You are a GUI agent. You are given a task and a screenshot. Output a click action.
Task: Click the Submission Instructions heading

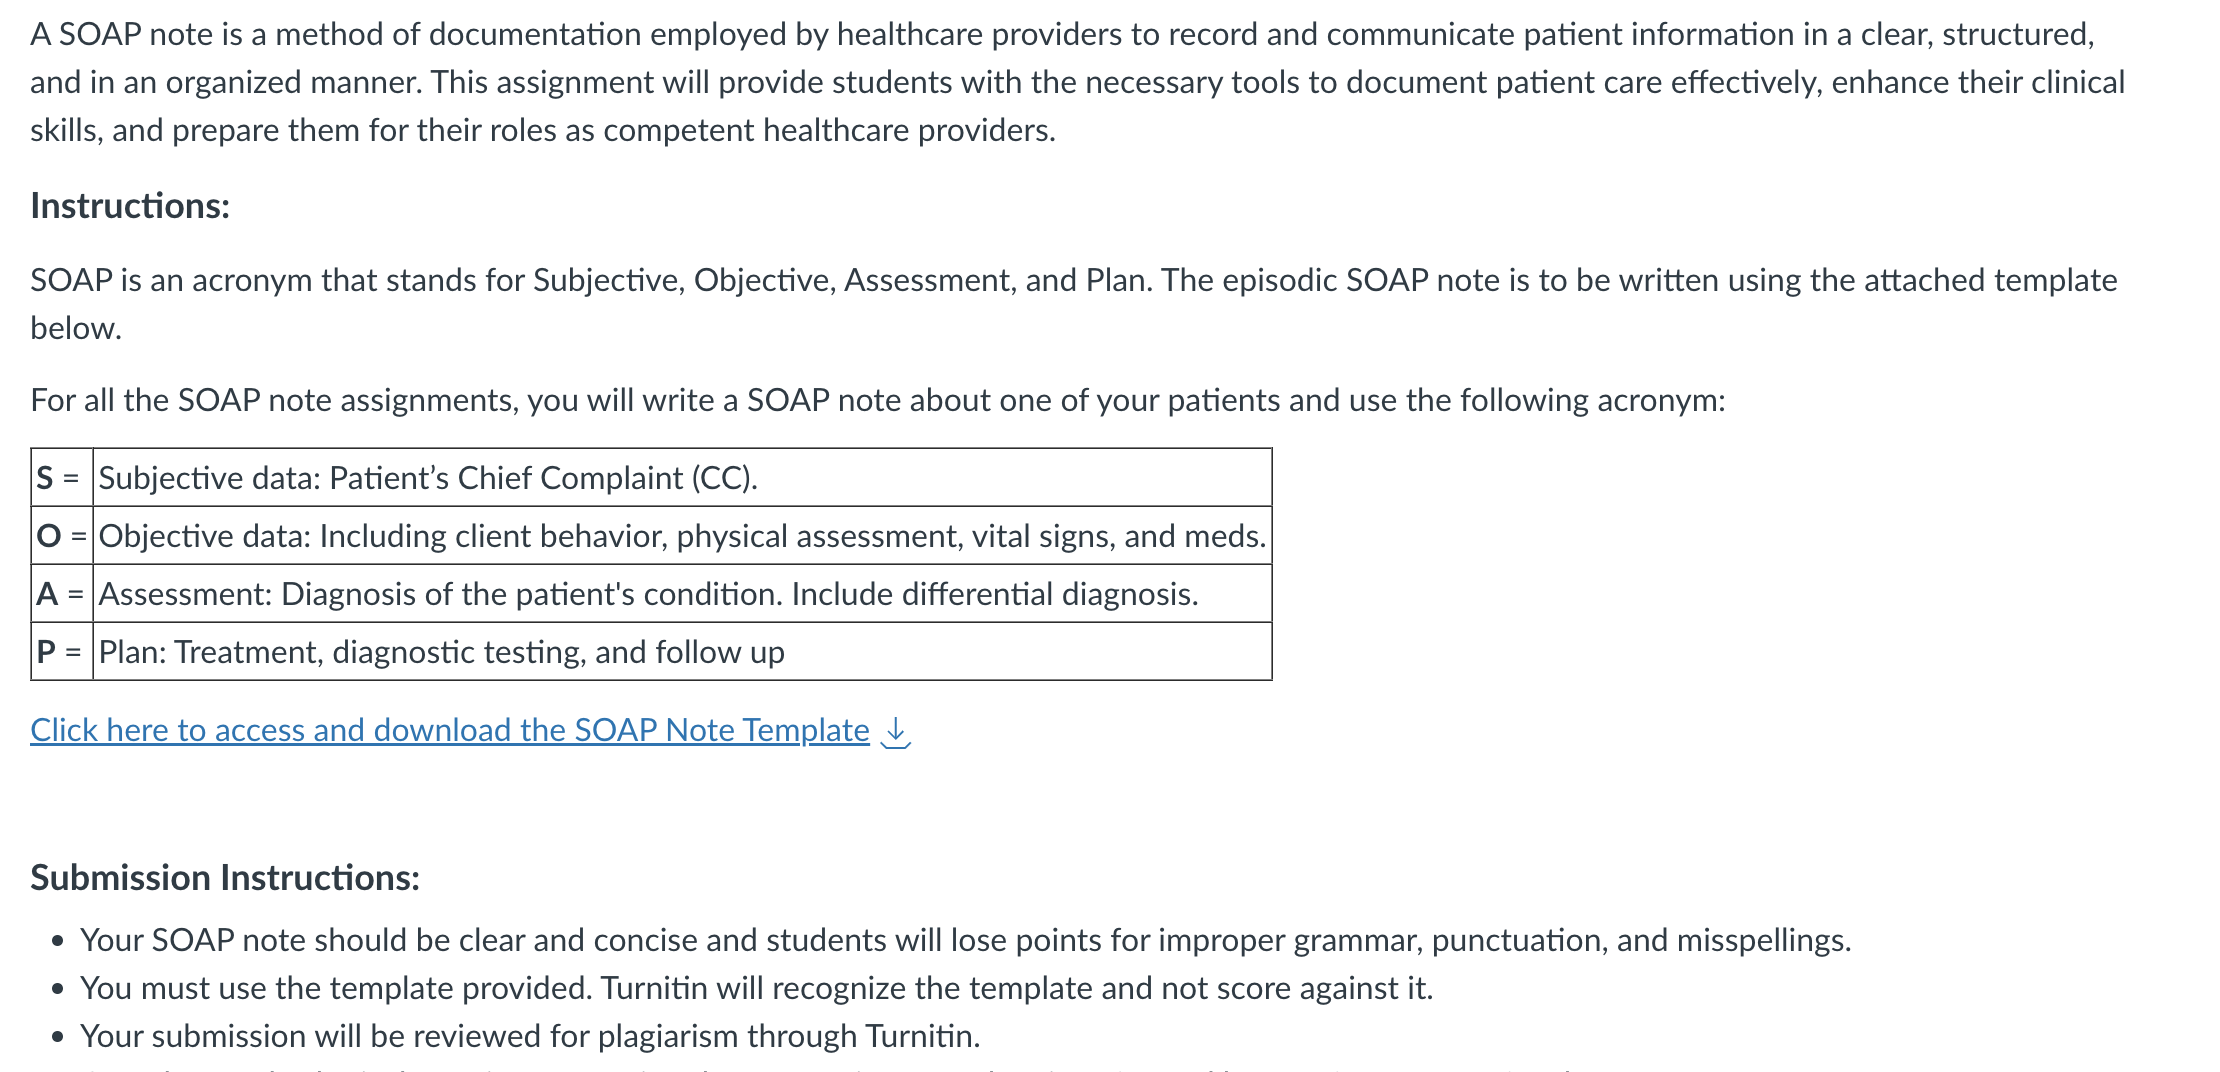[x=225, y=878]
